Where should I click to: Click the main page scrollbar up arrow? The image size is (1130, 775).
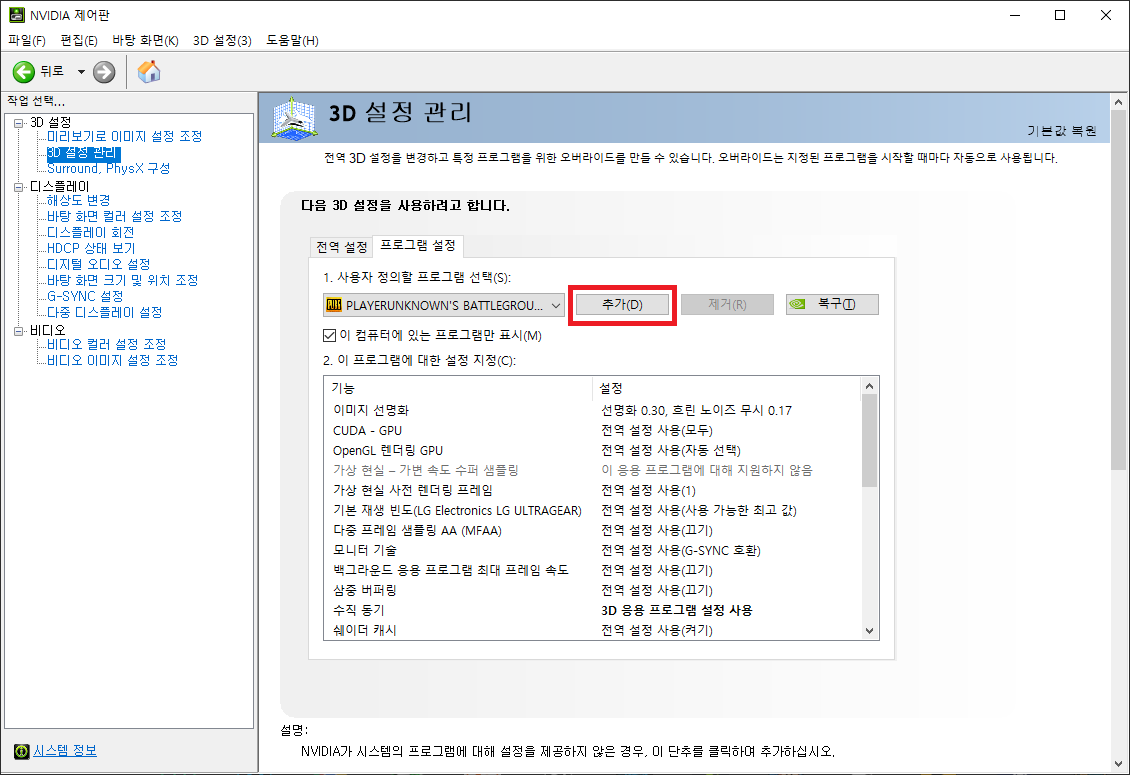point(1118,102)
